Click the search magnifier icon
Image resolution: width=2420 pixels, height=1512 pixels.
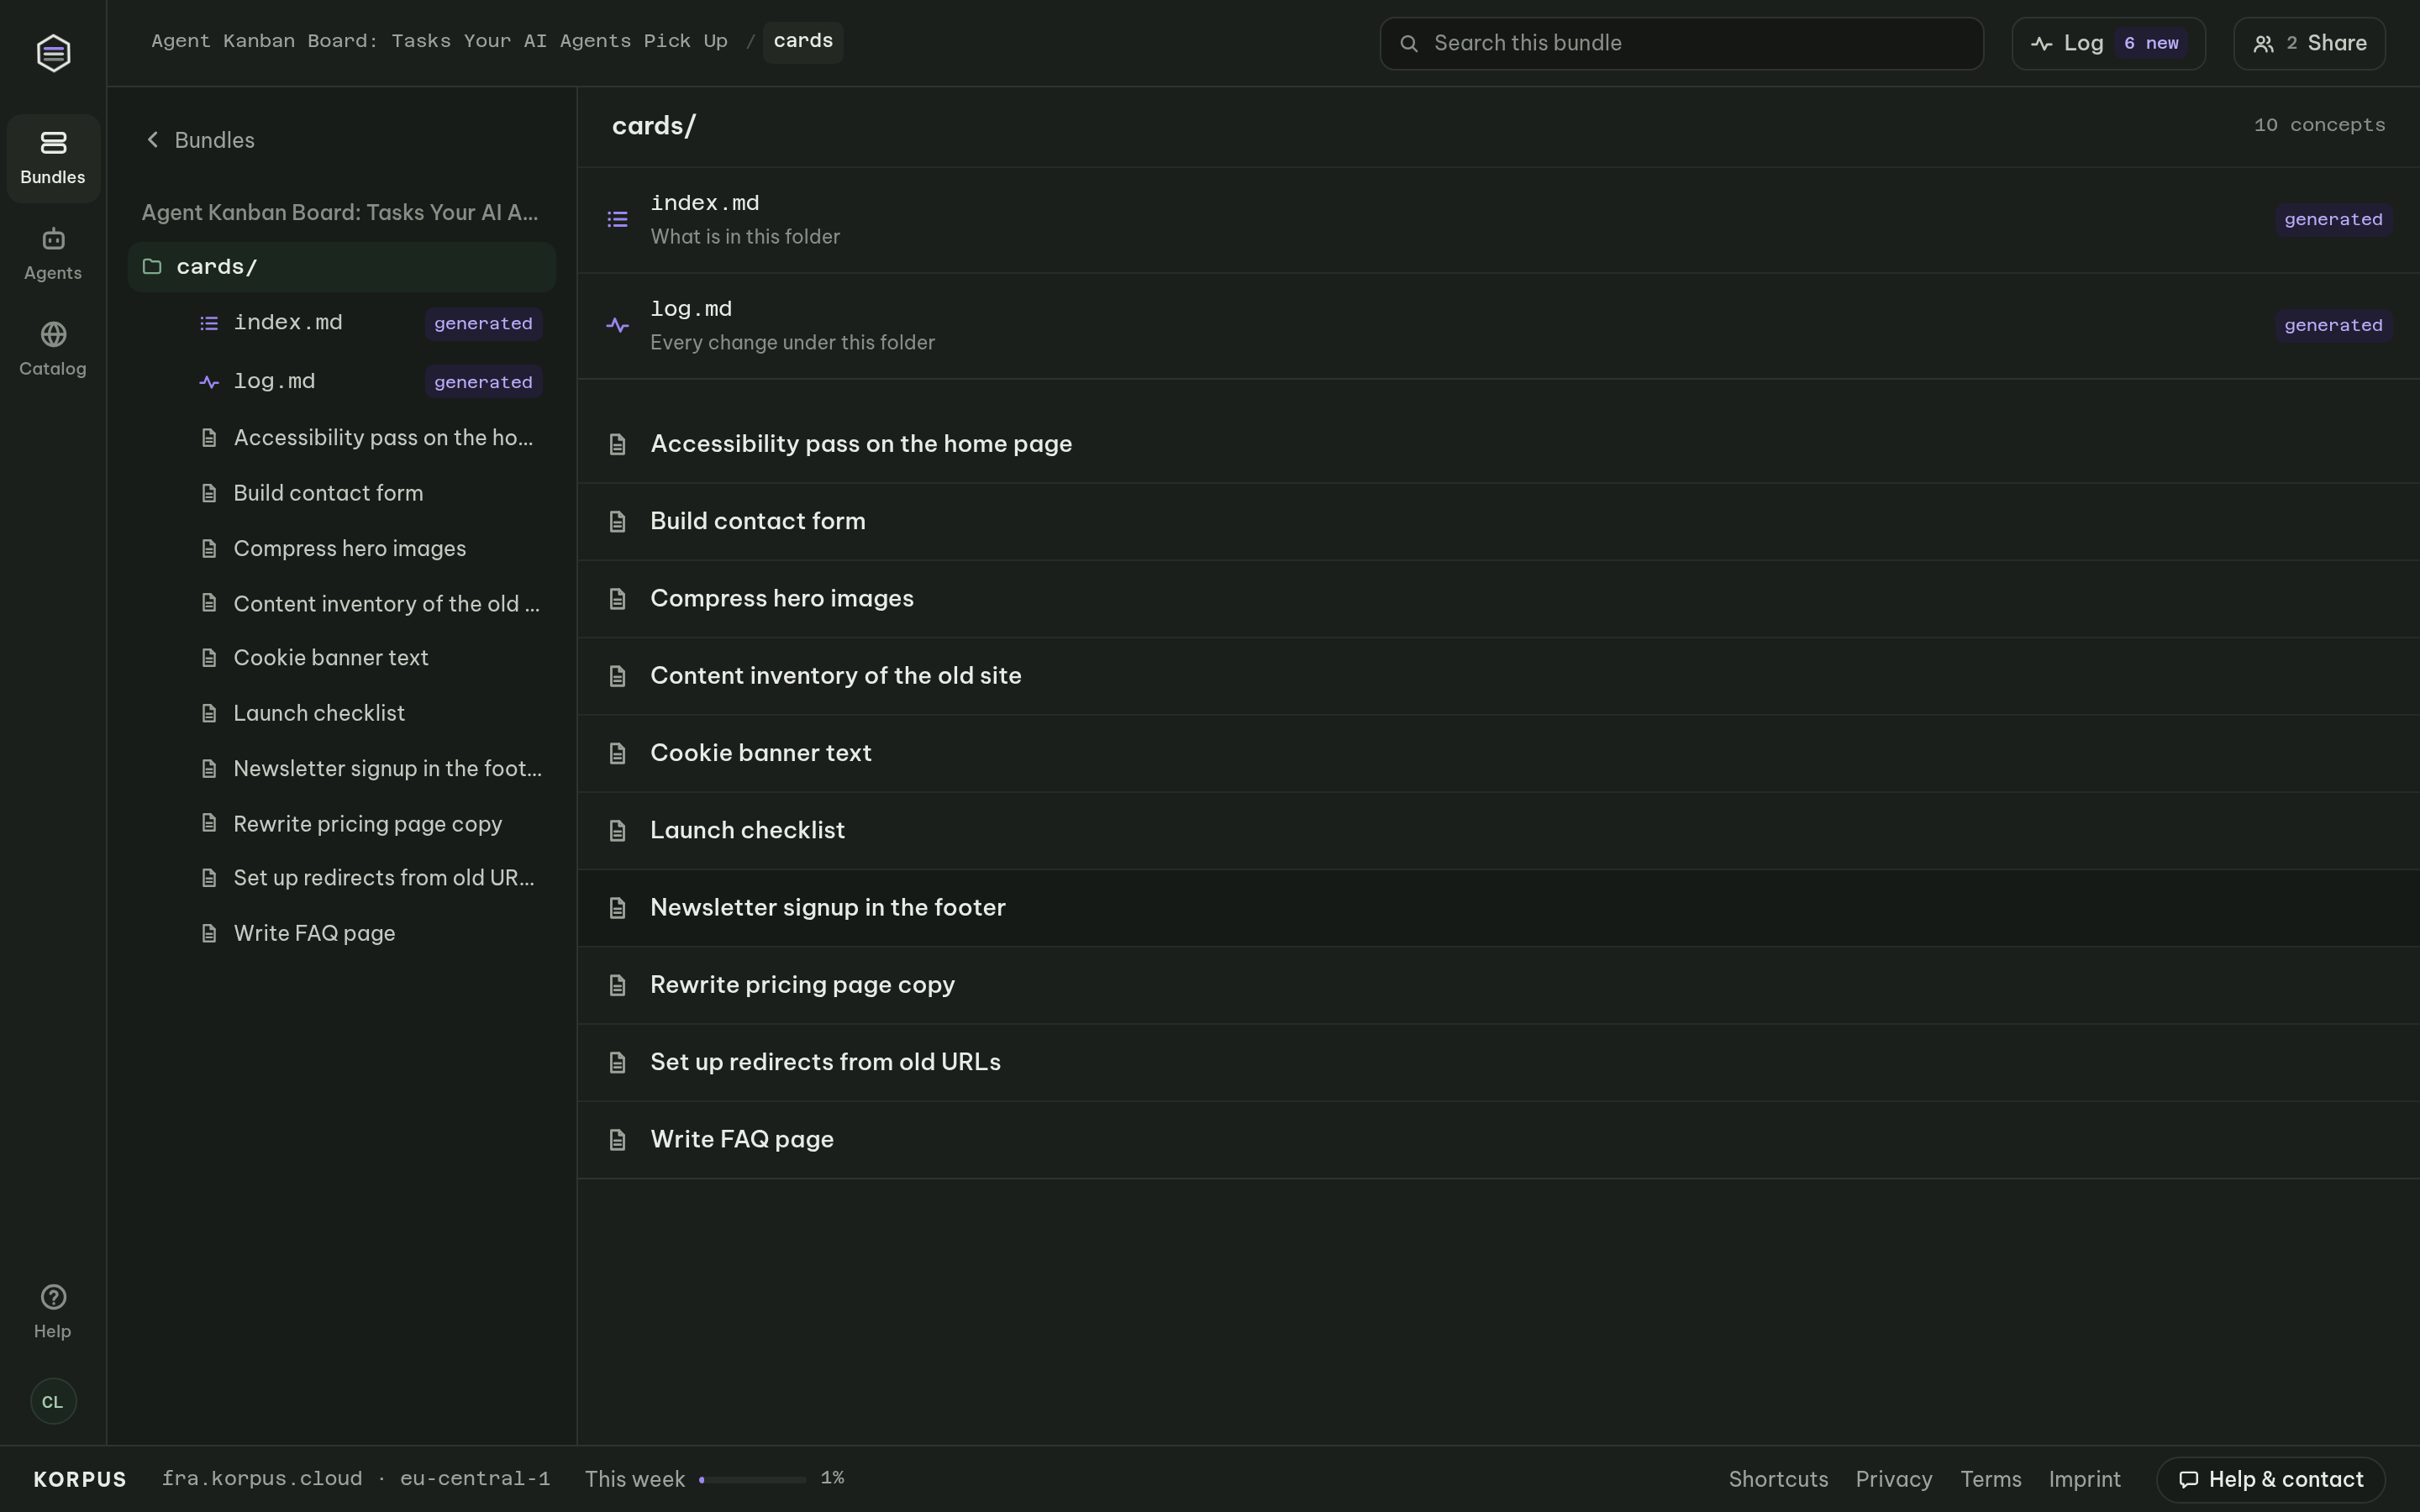(1408, 43)
